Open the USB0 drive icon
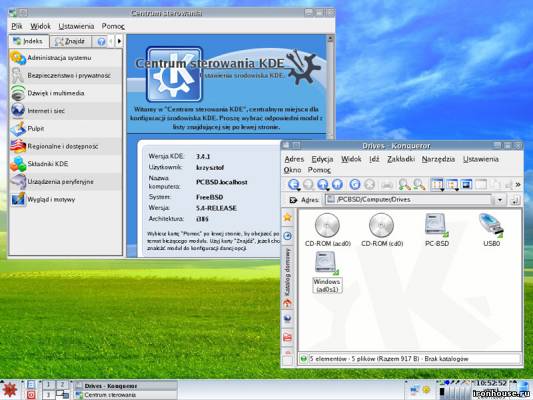 (491, 229)
